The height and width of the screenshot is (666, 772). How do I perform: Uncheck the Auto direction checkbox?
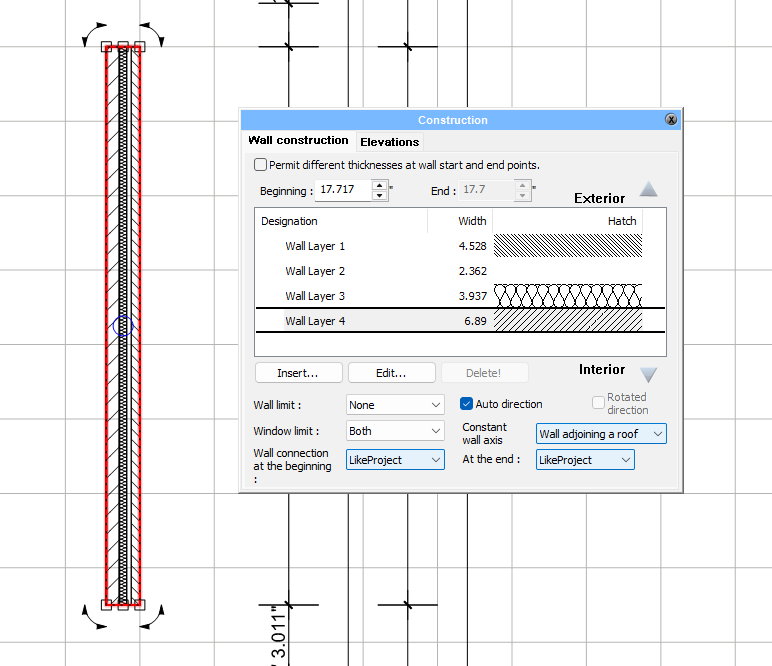466,404
